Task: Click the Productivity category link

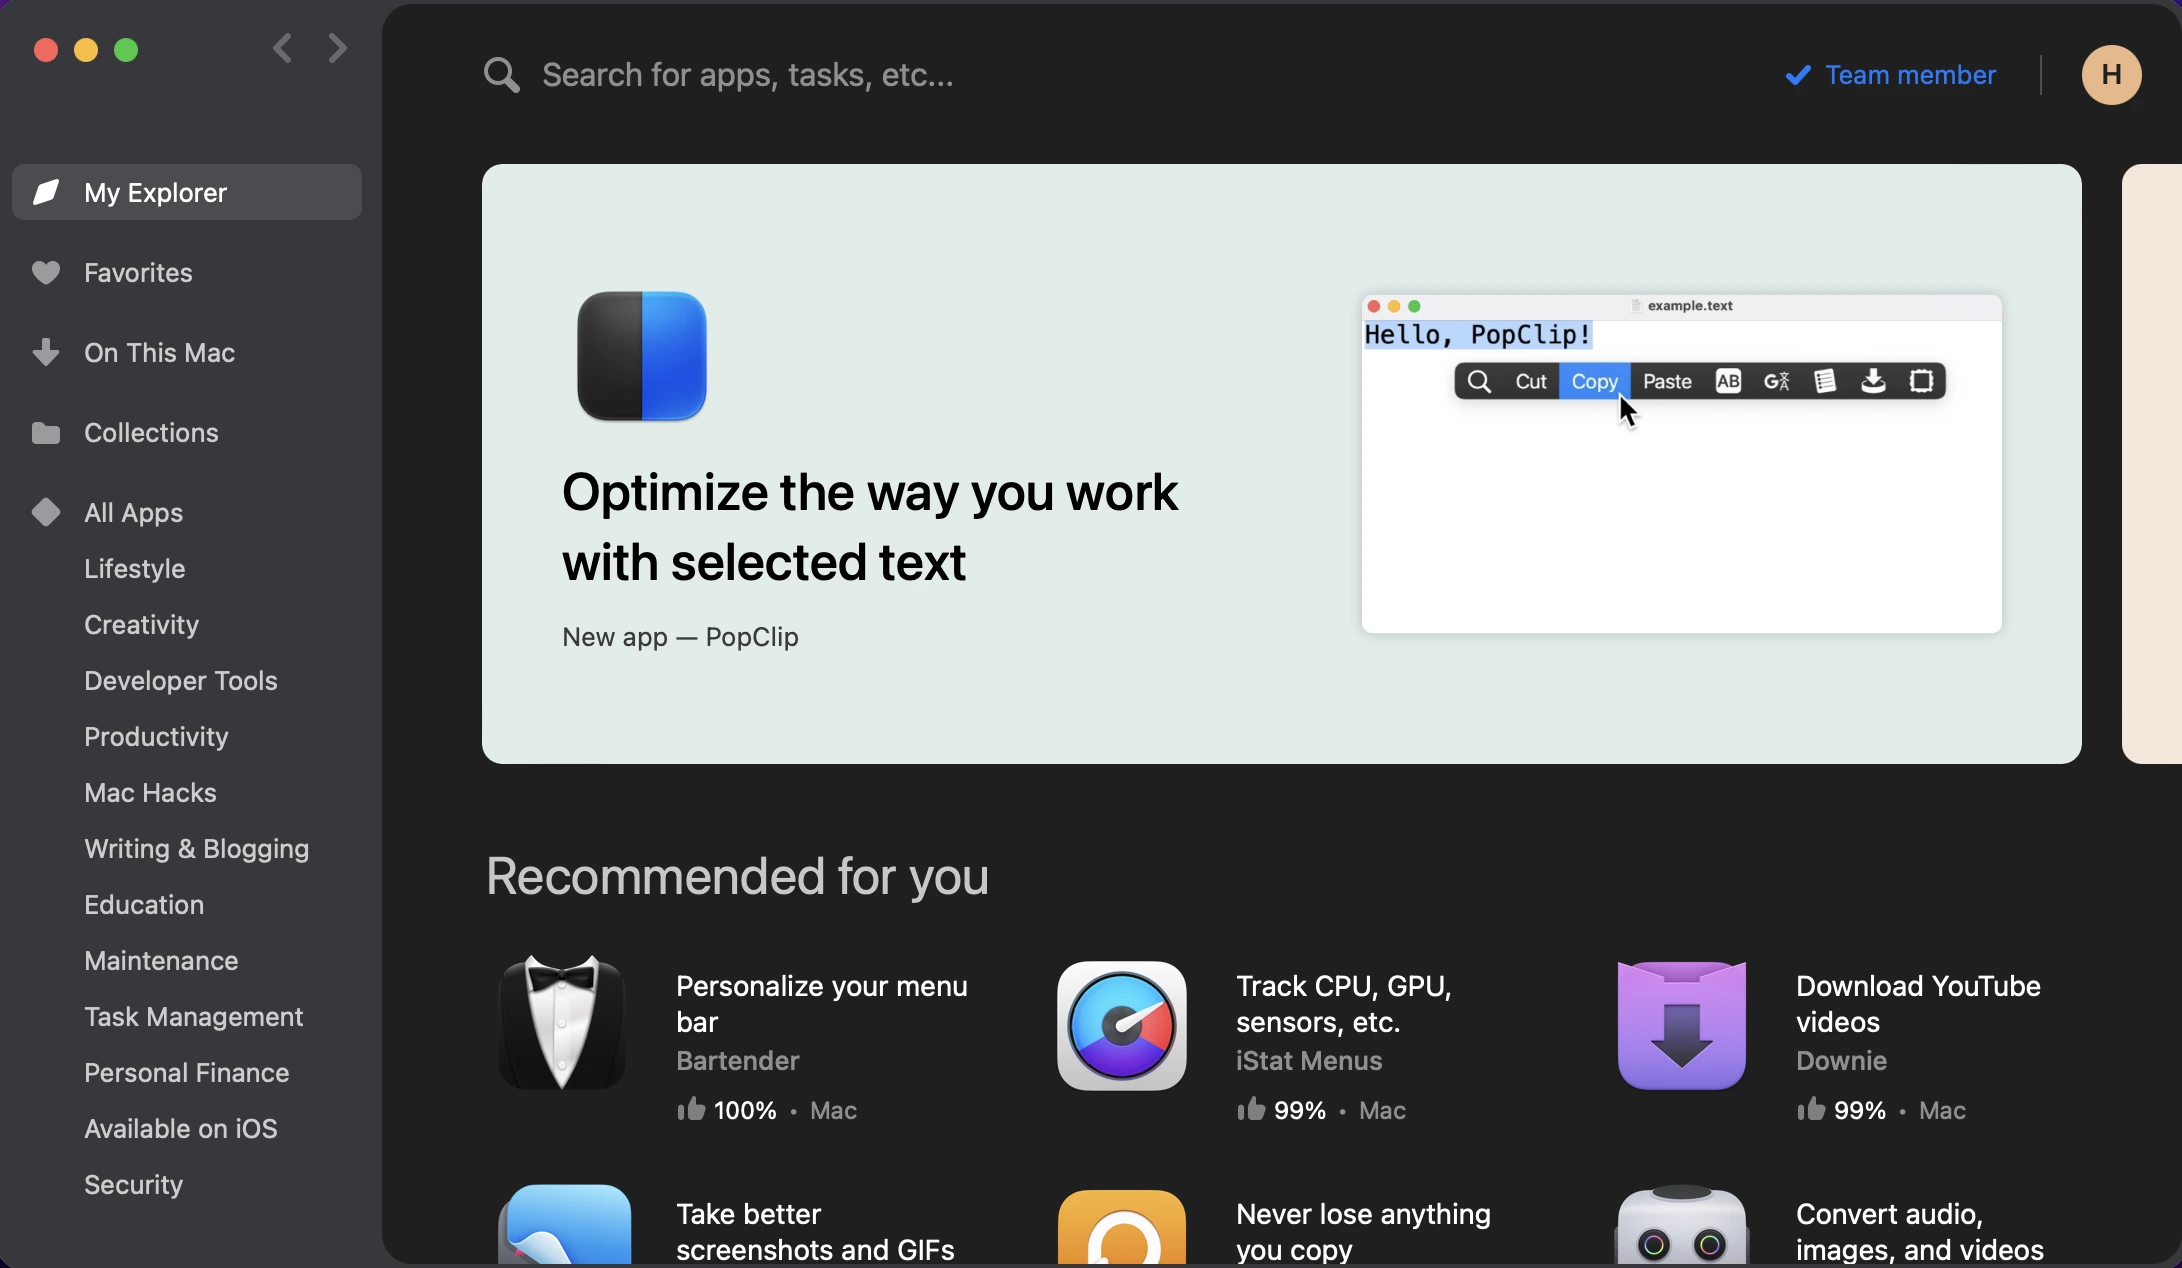Action: pyautogui.click(x=155, y=737)
